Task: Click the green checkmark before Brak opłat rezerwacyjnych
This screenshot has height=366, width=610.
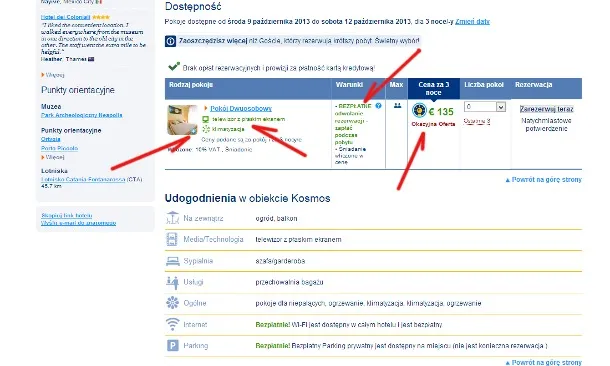Action: pos(174,67)
